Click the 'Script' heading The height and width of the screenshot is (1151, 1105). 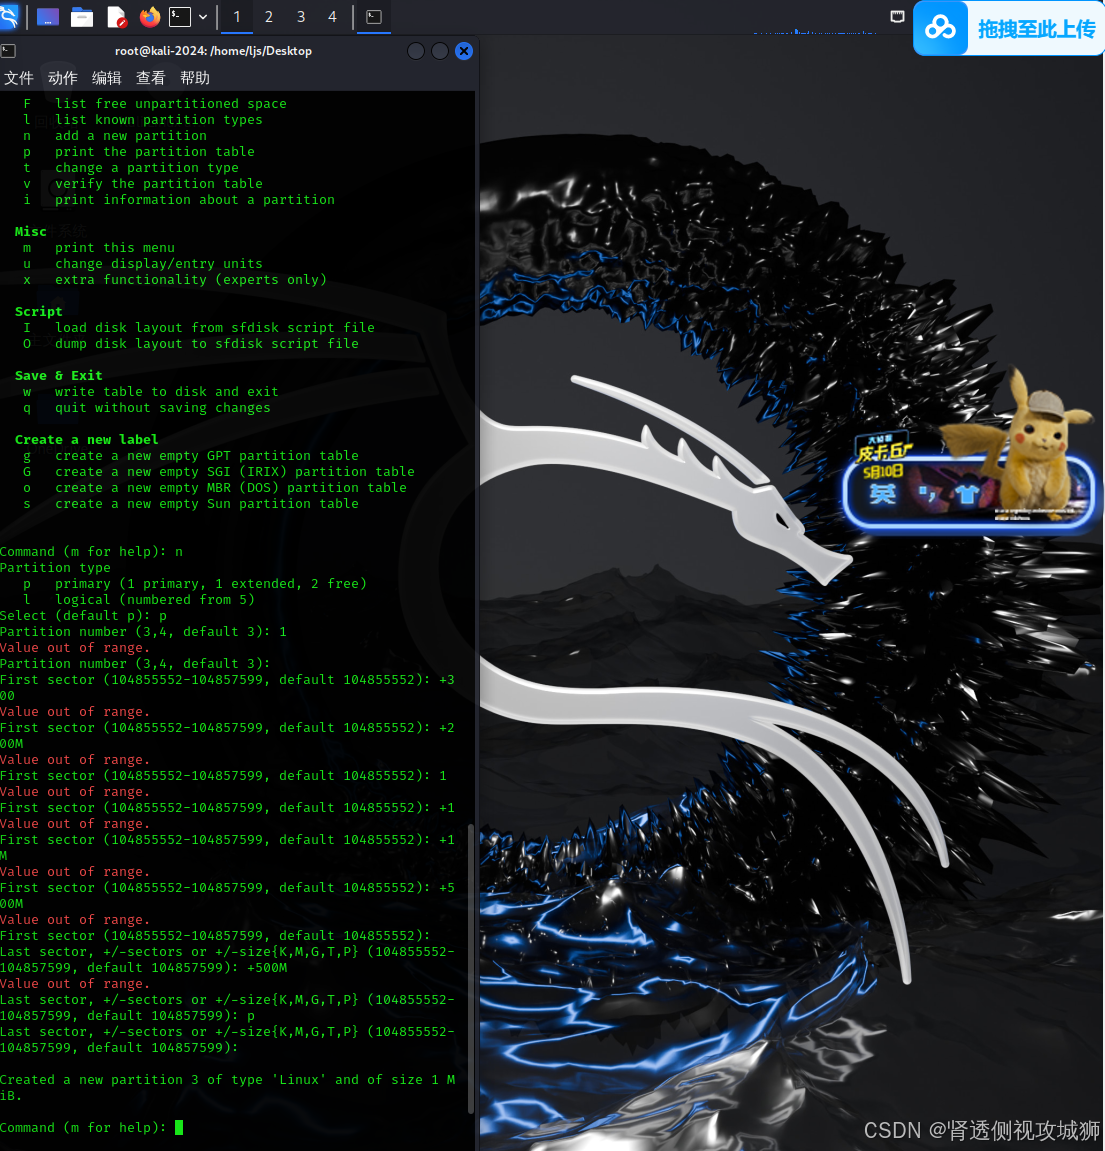click(39, 311)
